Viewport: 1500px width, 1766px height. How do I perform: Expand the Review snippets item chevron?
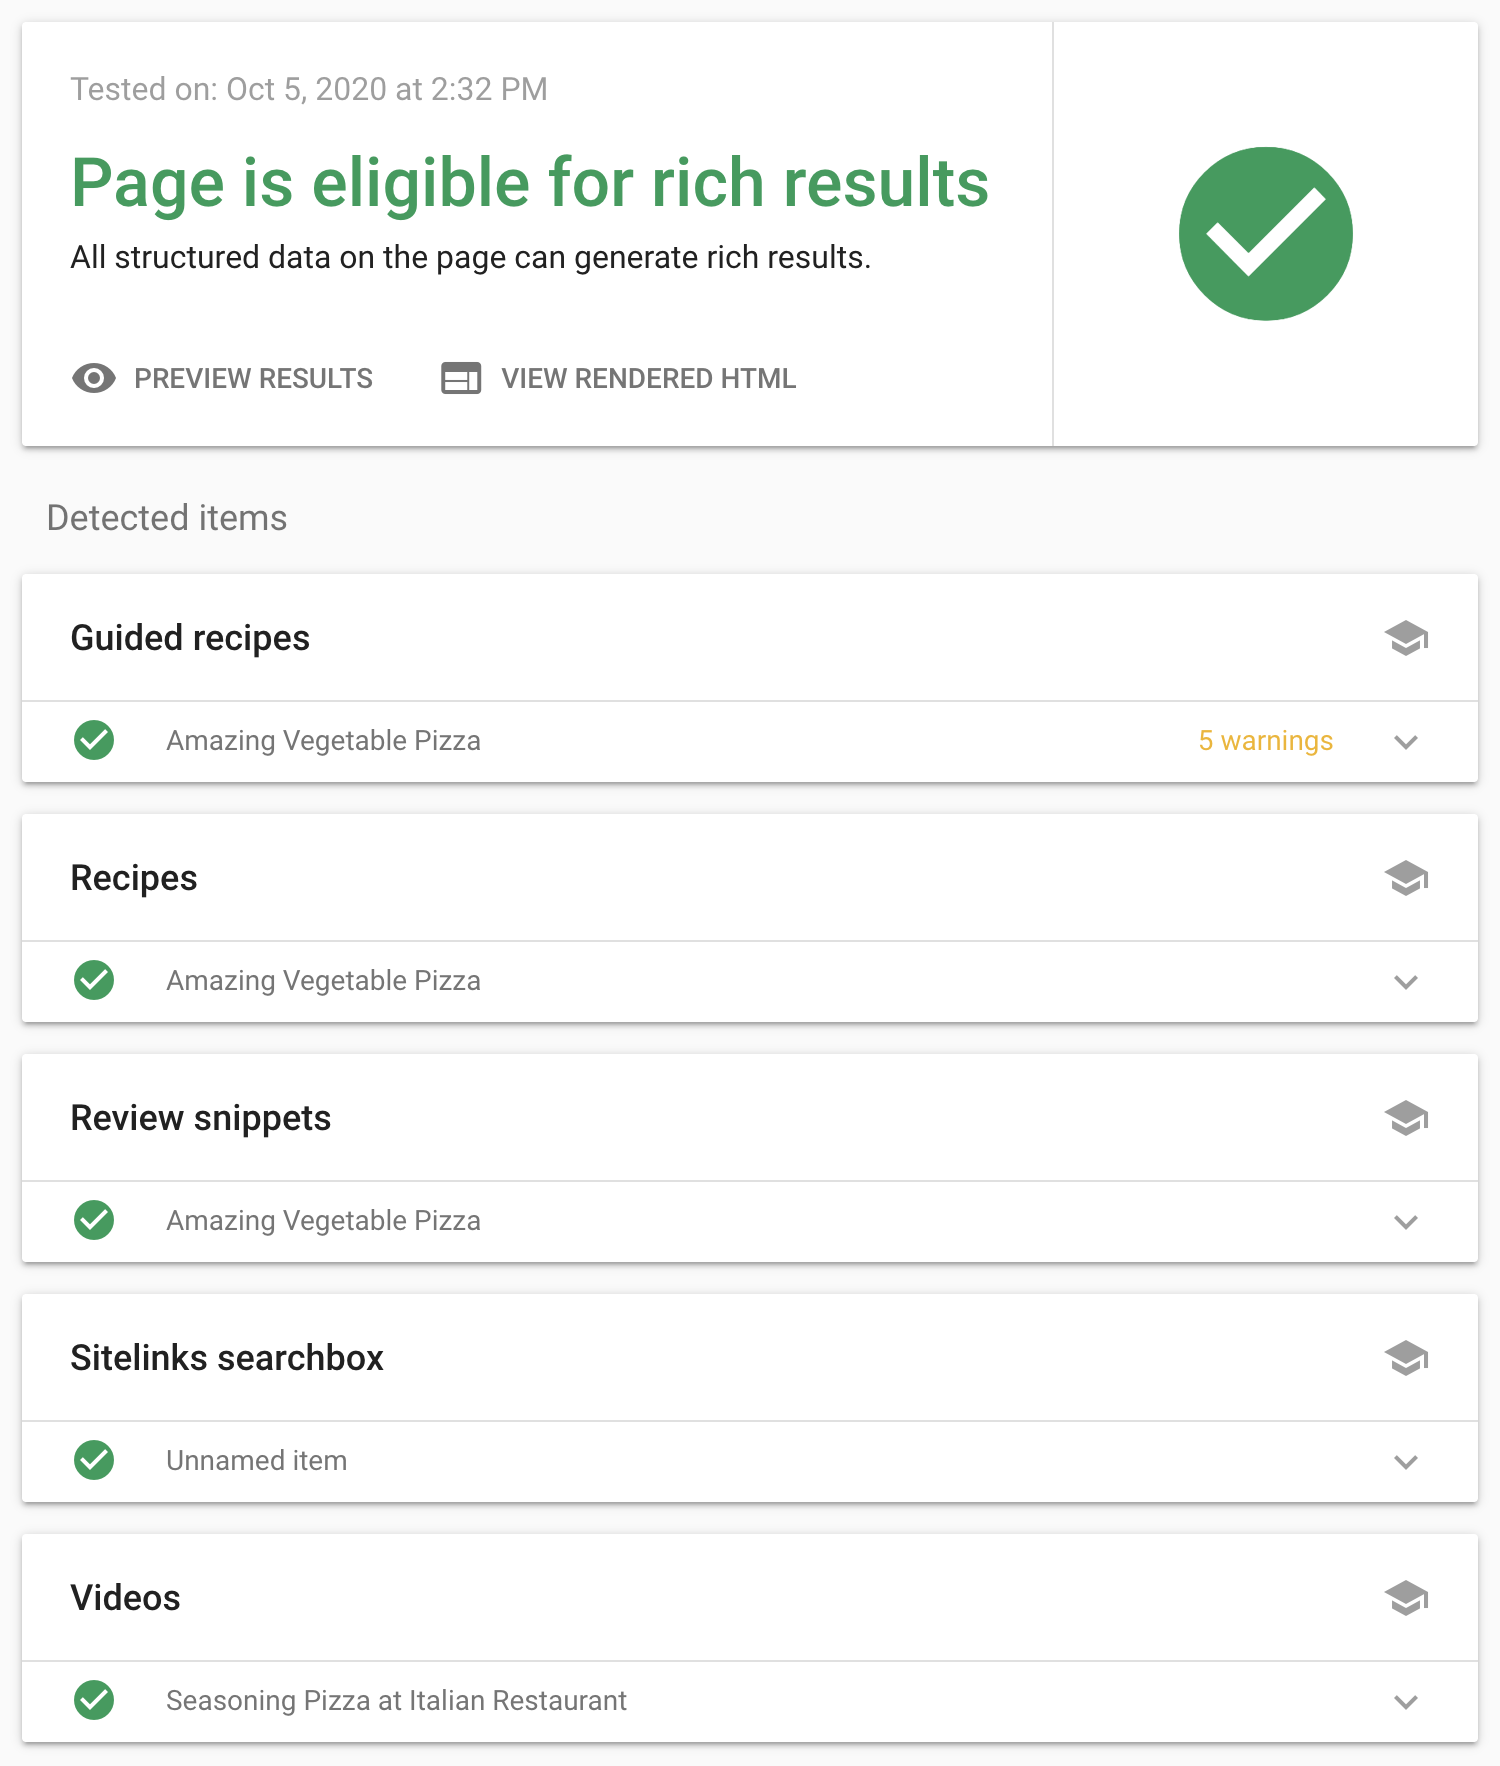(x=1406, y=1222)
